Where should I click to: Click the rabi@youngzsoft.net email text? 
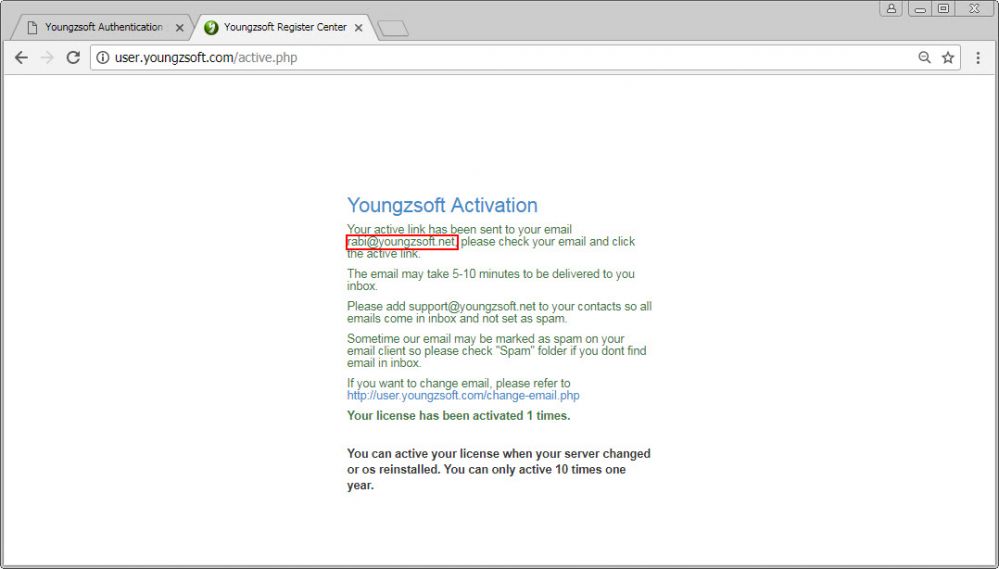402,242
